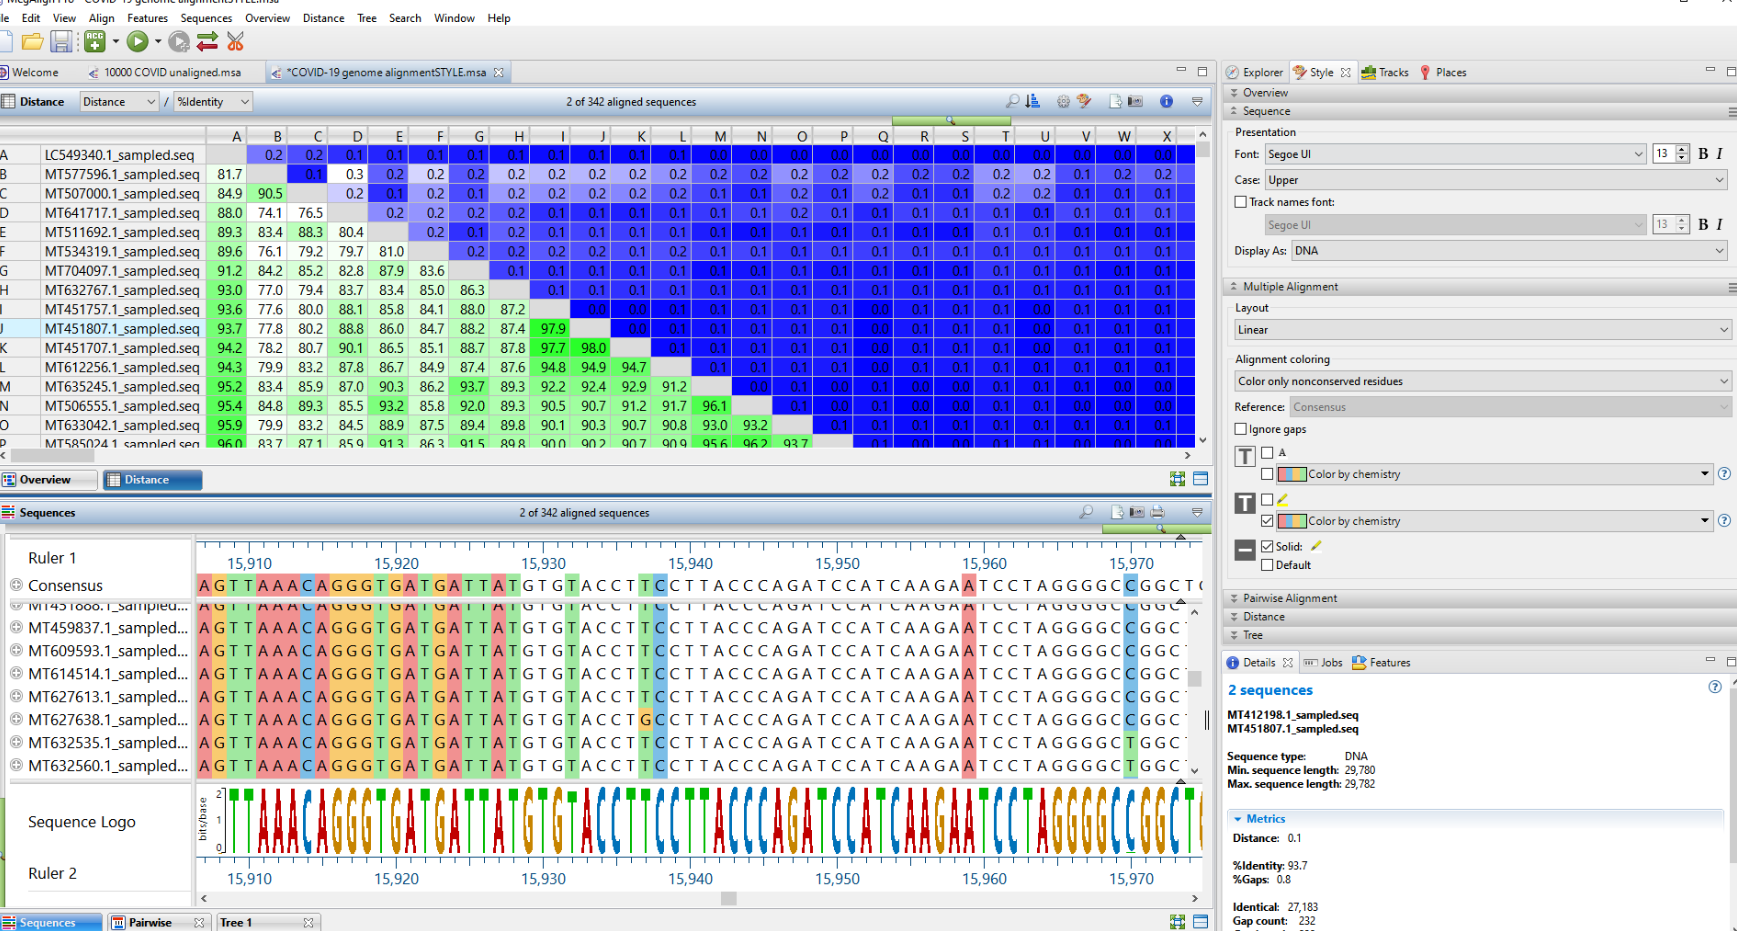
Task: Click the orange scissors cut icon
Action: (236, 41)
